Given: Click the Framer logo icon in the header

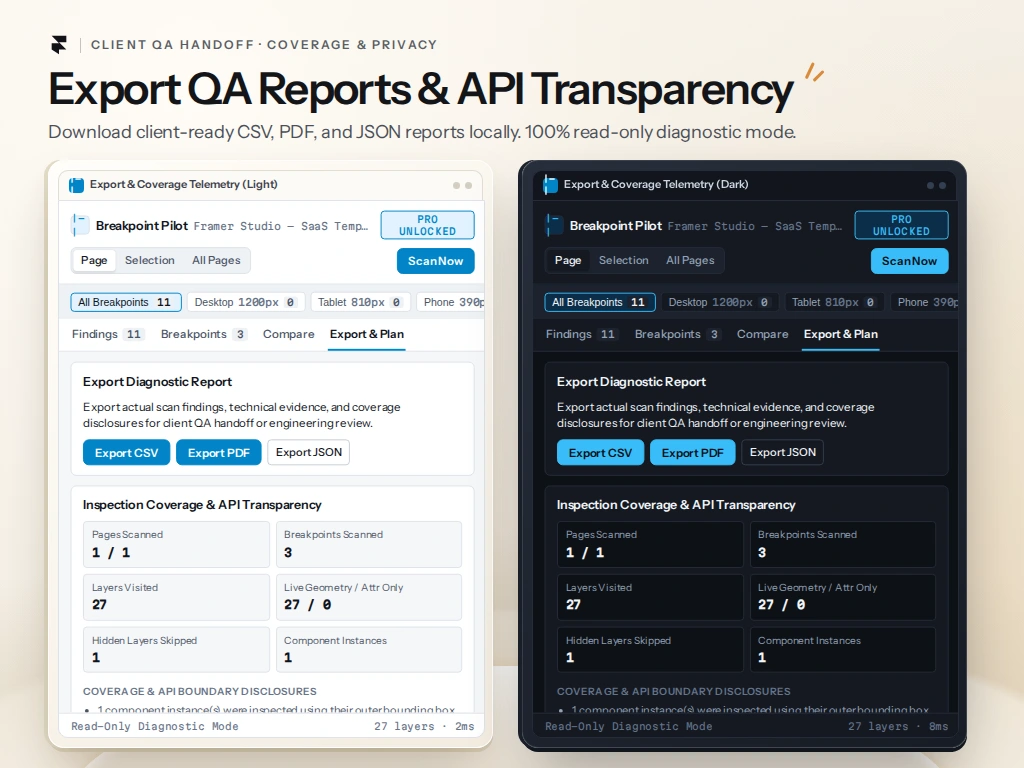Looking at the screenshot, I should (59, 44).
